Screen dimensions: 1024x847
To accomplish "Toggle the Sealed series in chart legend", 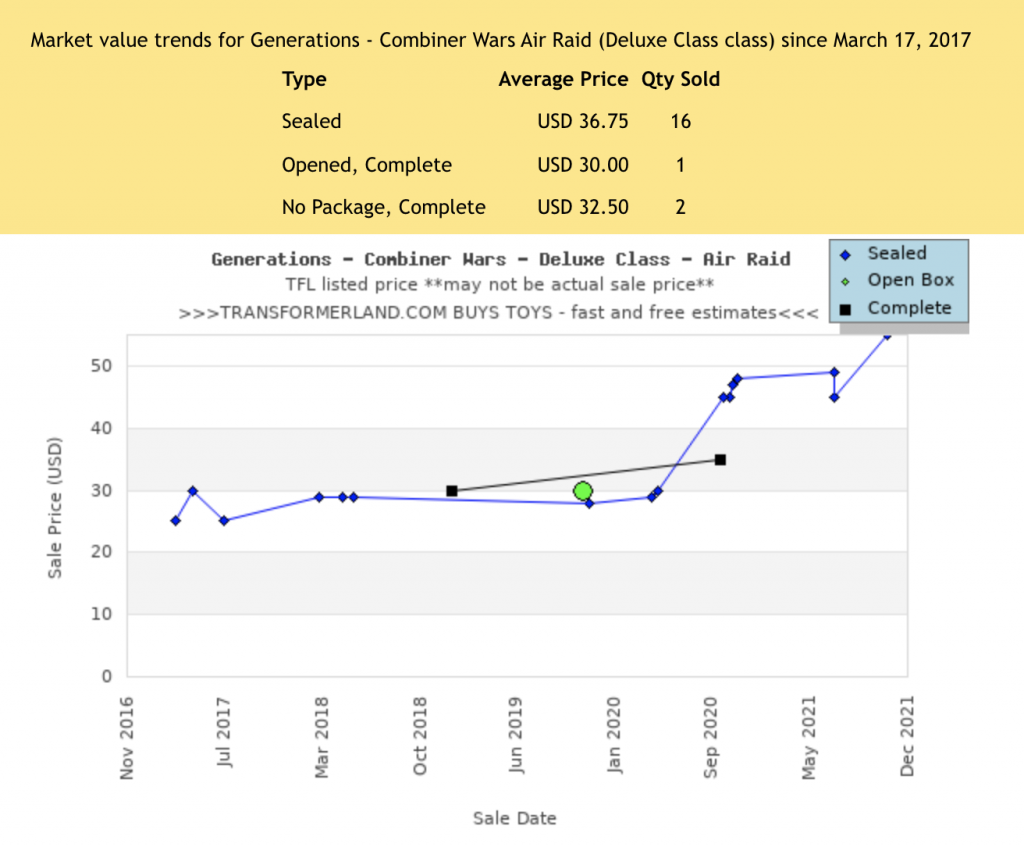I will pyautogui.click(x=885, y=253).
